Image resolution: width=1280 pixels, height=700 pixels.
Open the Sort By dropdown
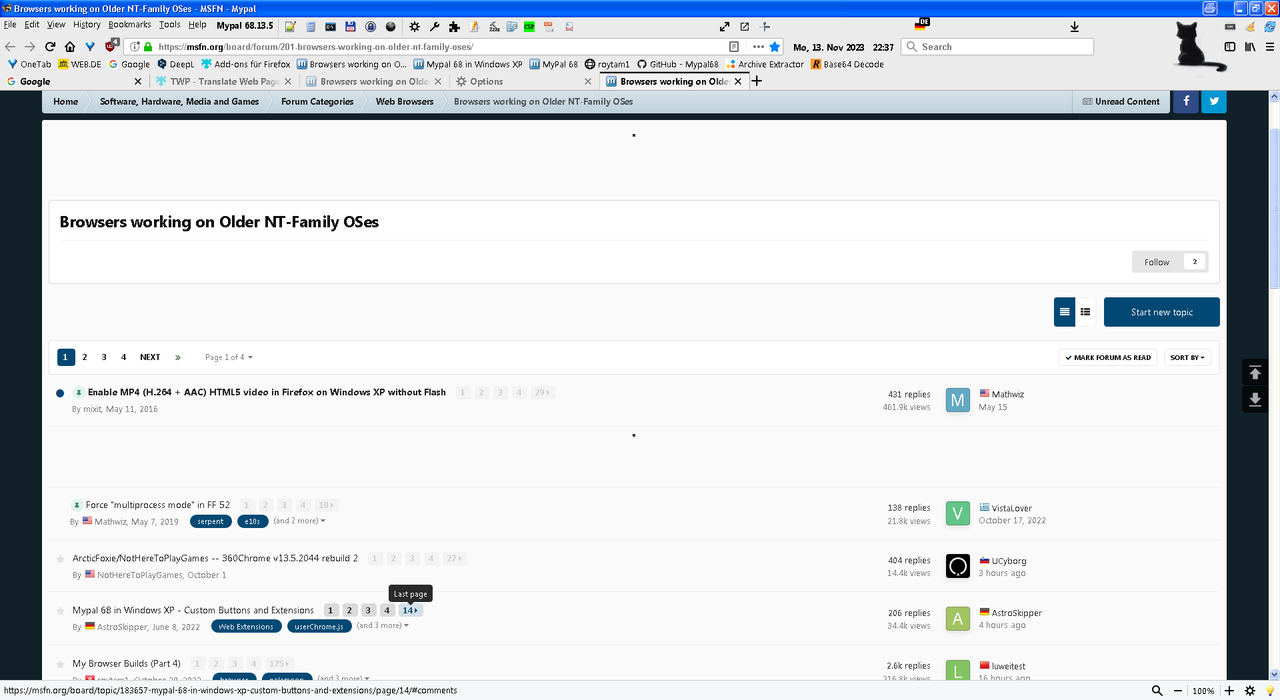tap(1187, 357)
